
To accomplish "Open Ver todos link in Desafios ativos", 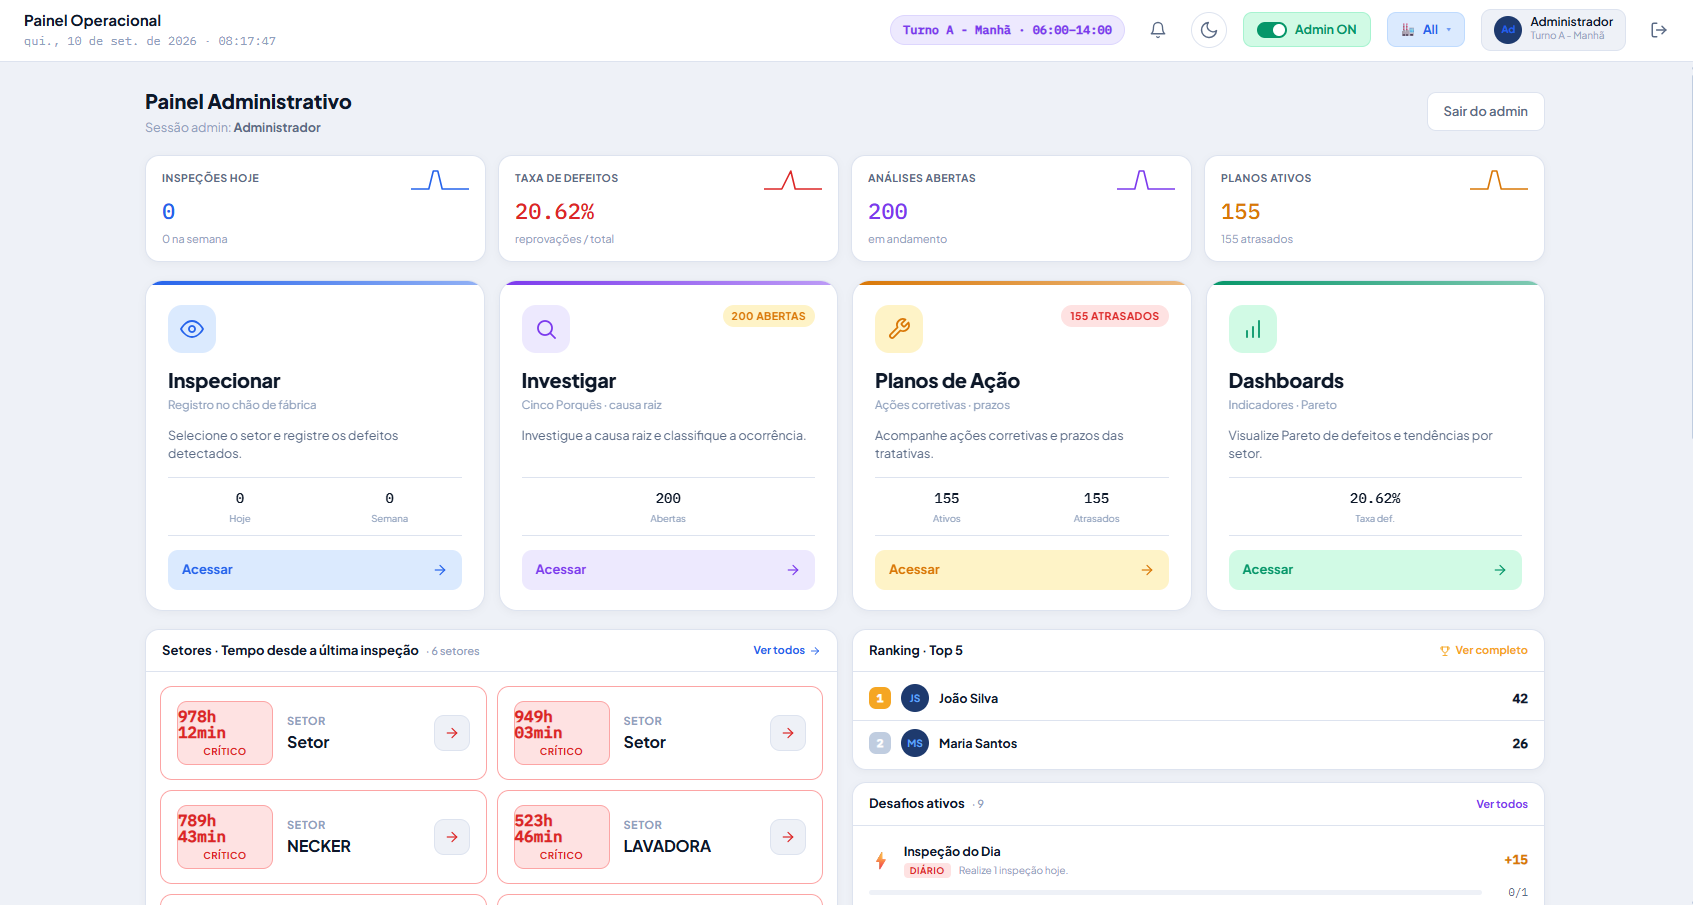I will pyautogui.click(x=1502, y=804).
